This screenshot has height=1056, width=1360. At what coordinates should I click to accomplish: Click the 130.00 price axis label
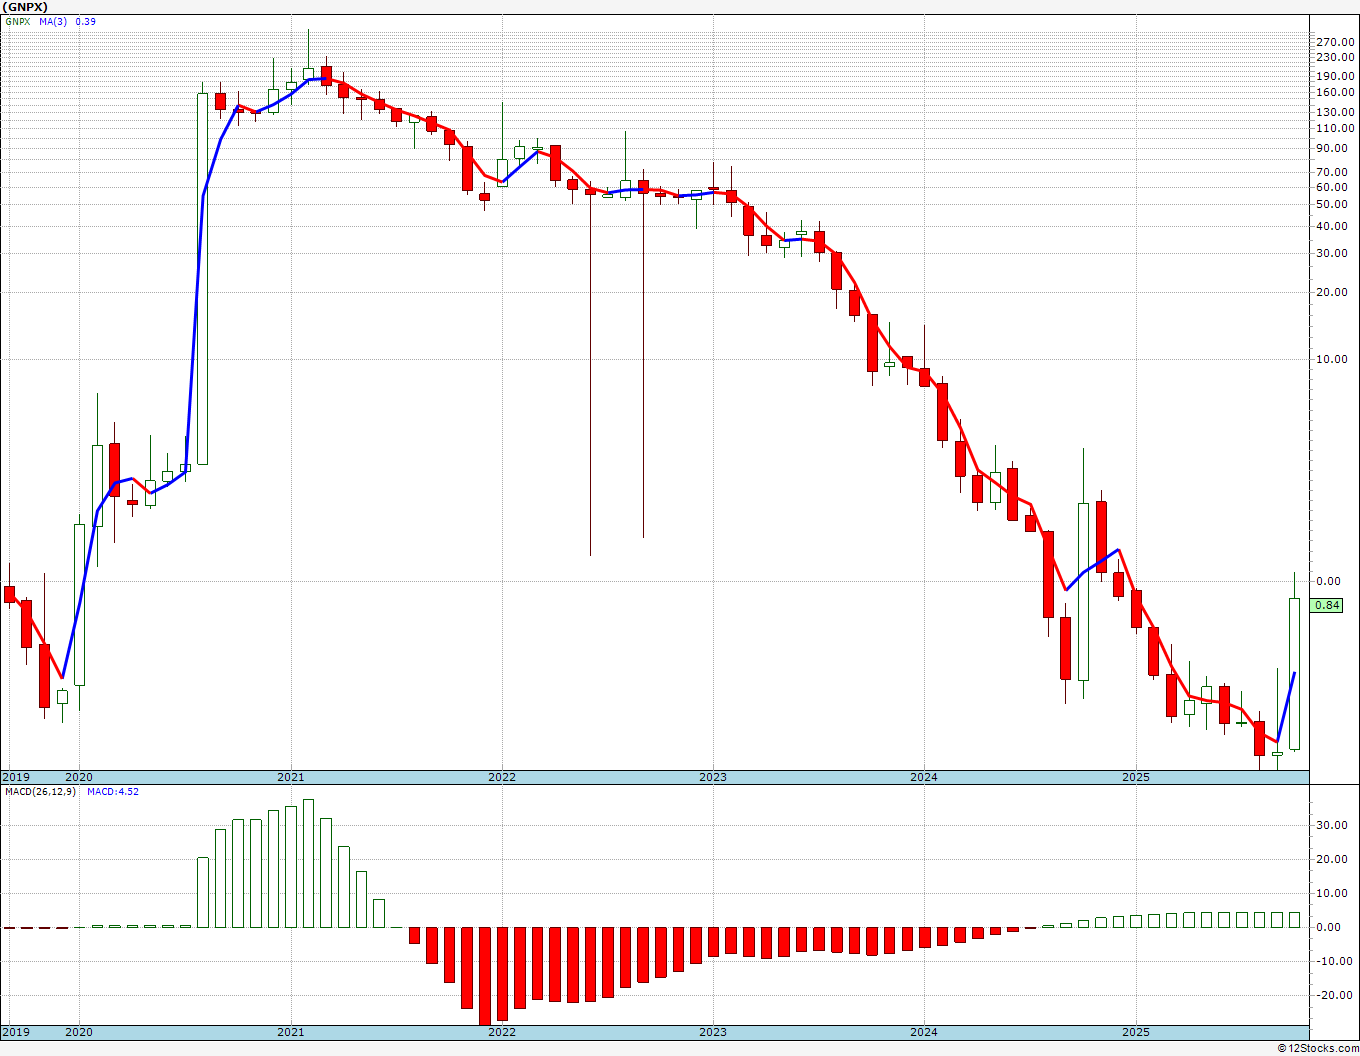click(1335, 112)
